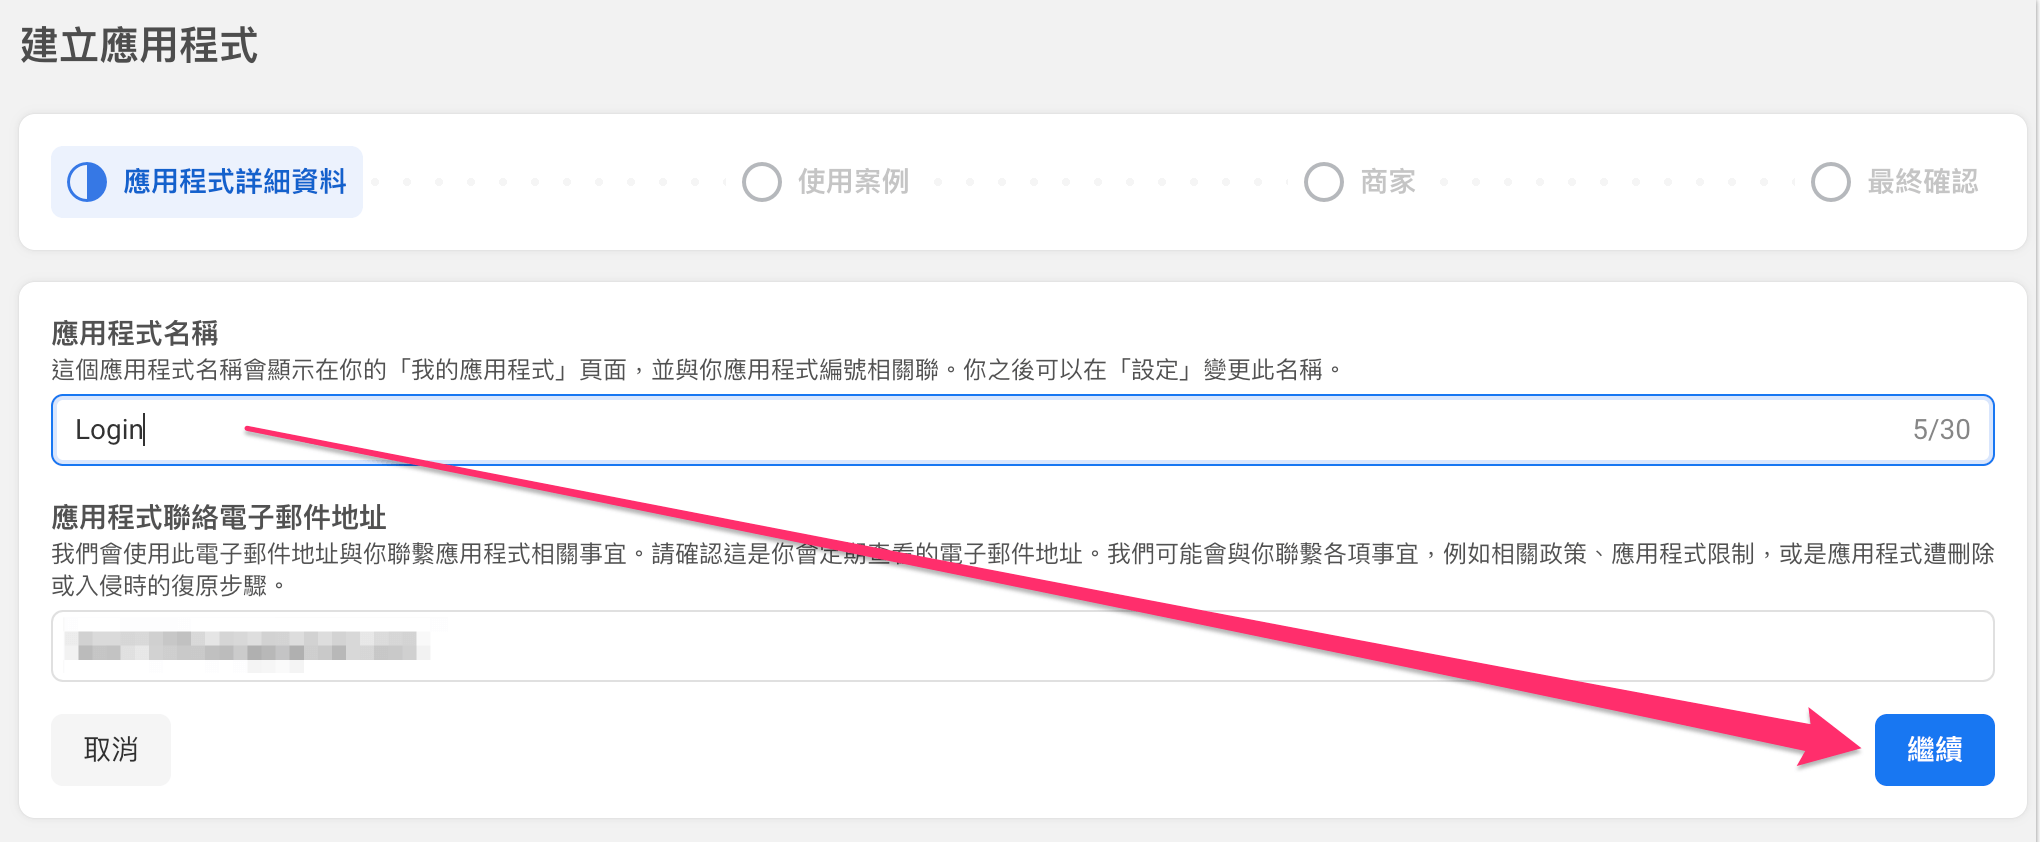2040x842 pixels.
Task: Click the email description paragraph above email field
Action: point(1022,568)
